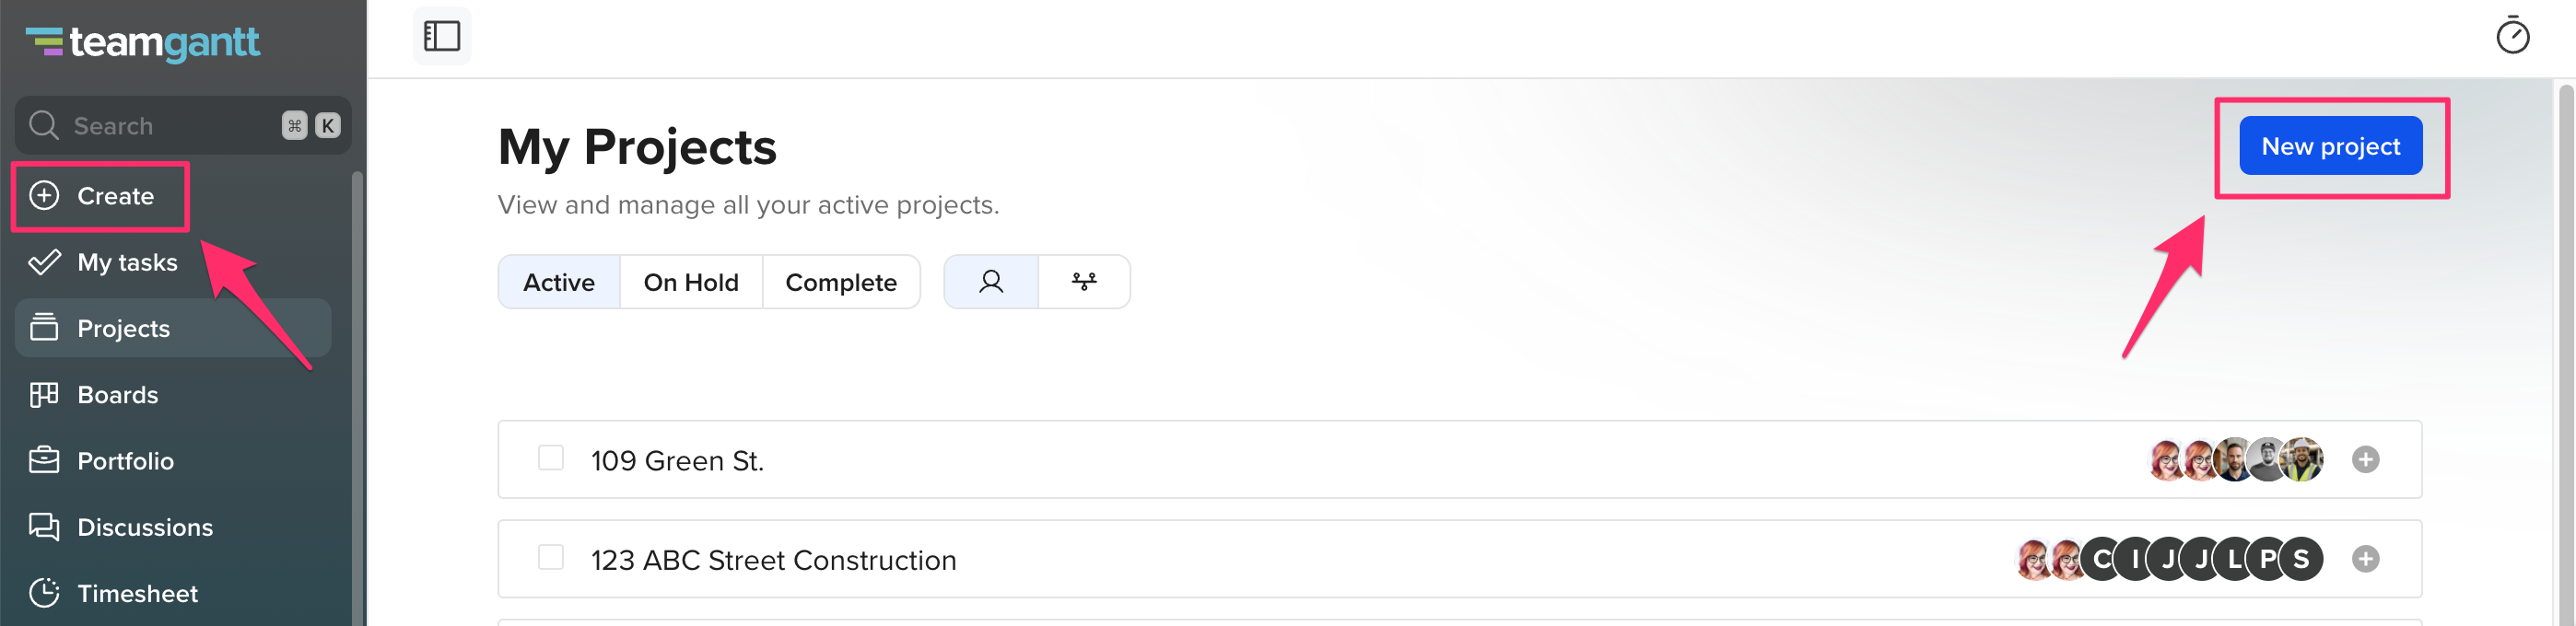2576x626 pixels.
Task: Click the Create plus icon
Action: [x=44, y=195]
